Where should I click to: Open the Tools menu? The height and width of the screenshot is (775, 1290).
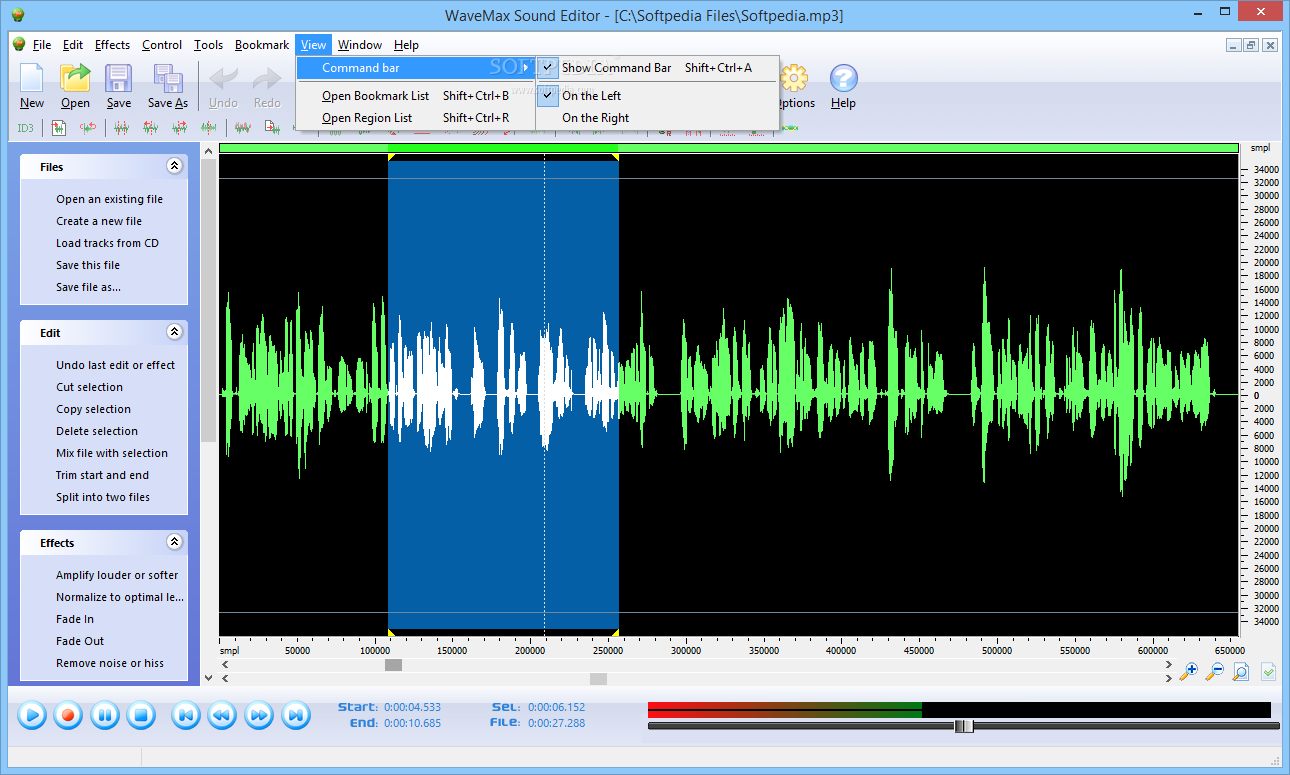[x=208, y=45]
